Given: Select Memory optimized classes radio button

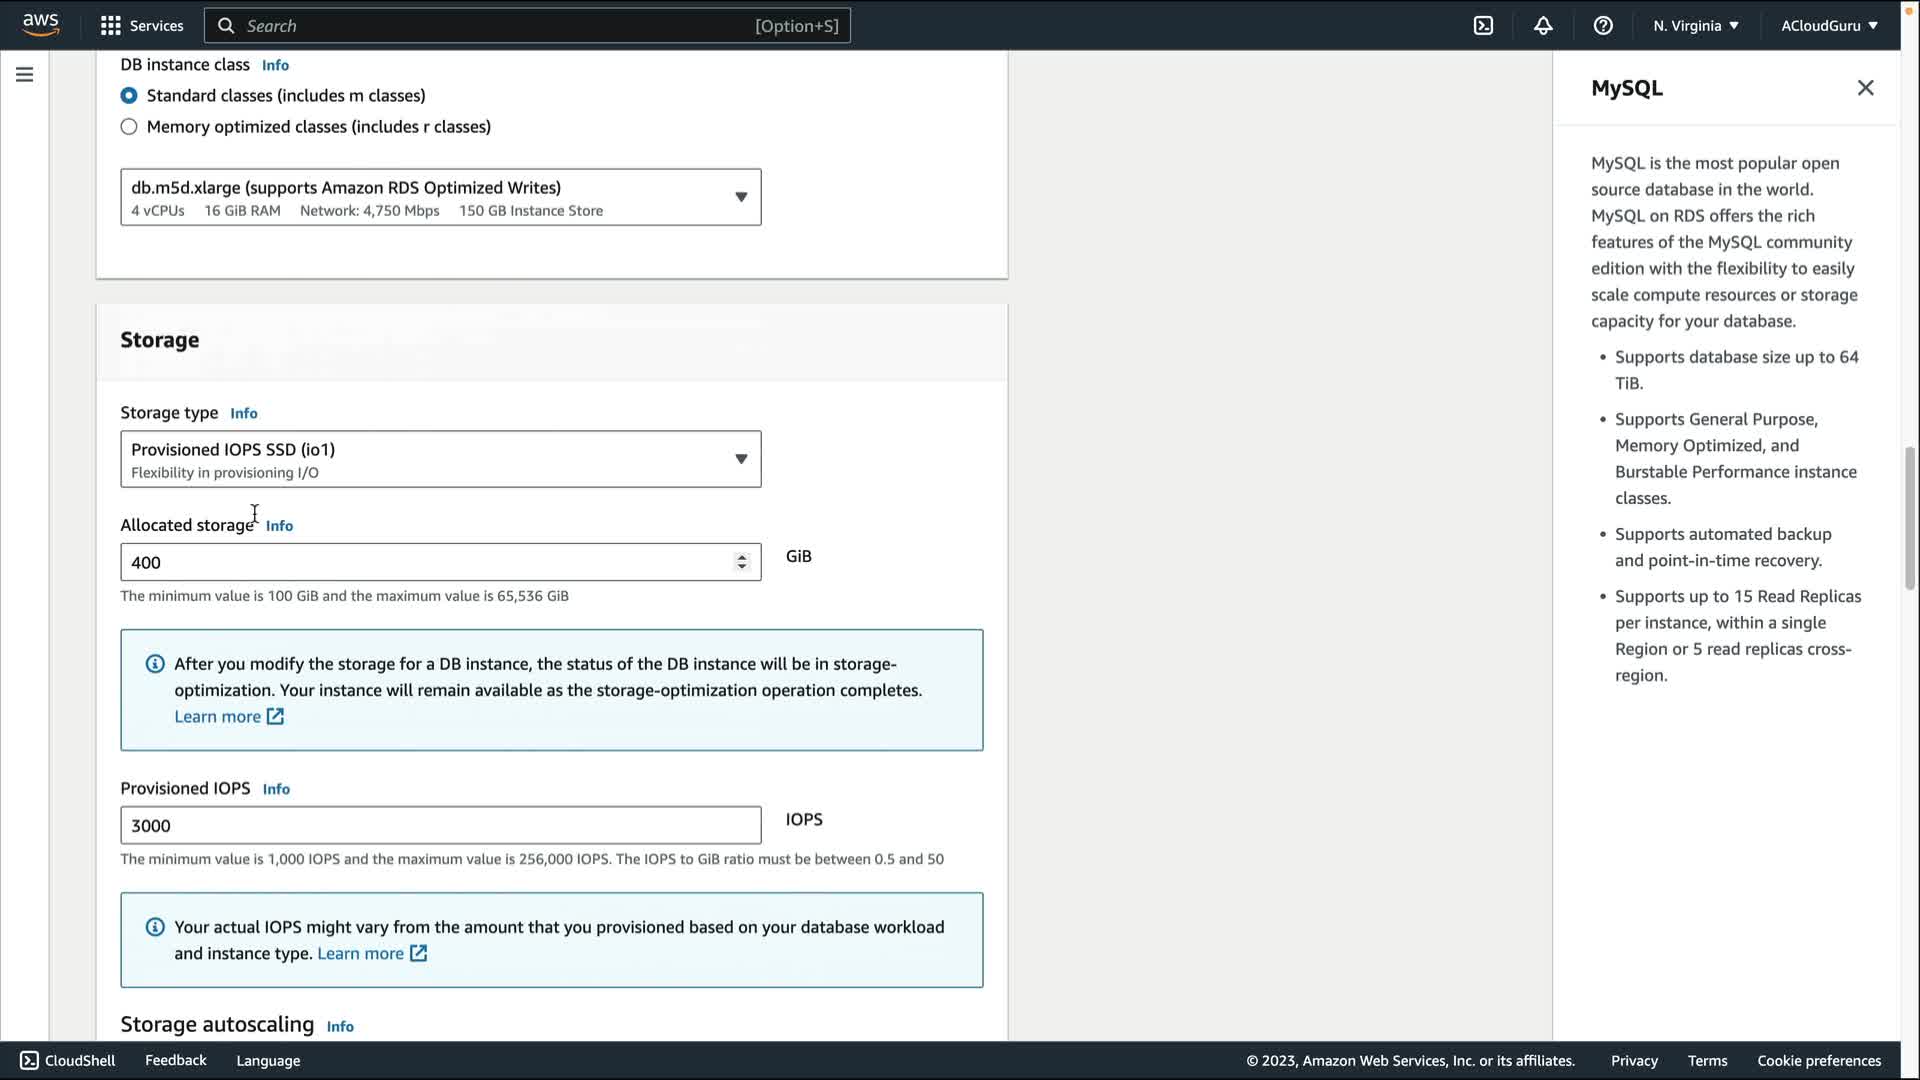Looking at the screenshot, I should point(129,127).
